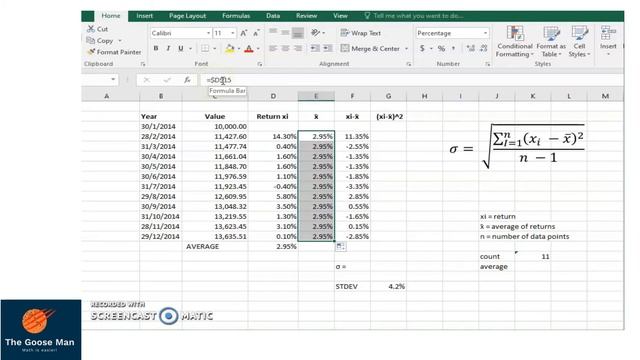Open the Data tab
The width and height of the screenshot is (640, 360).
tap(273, 16)
